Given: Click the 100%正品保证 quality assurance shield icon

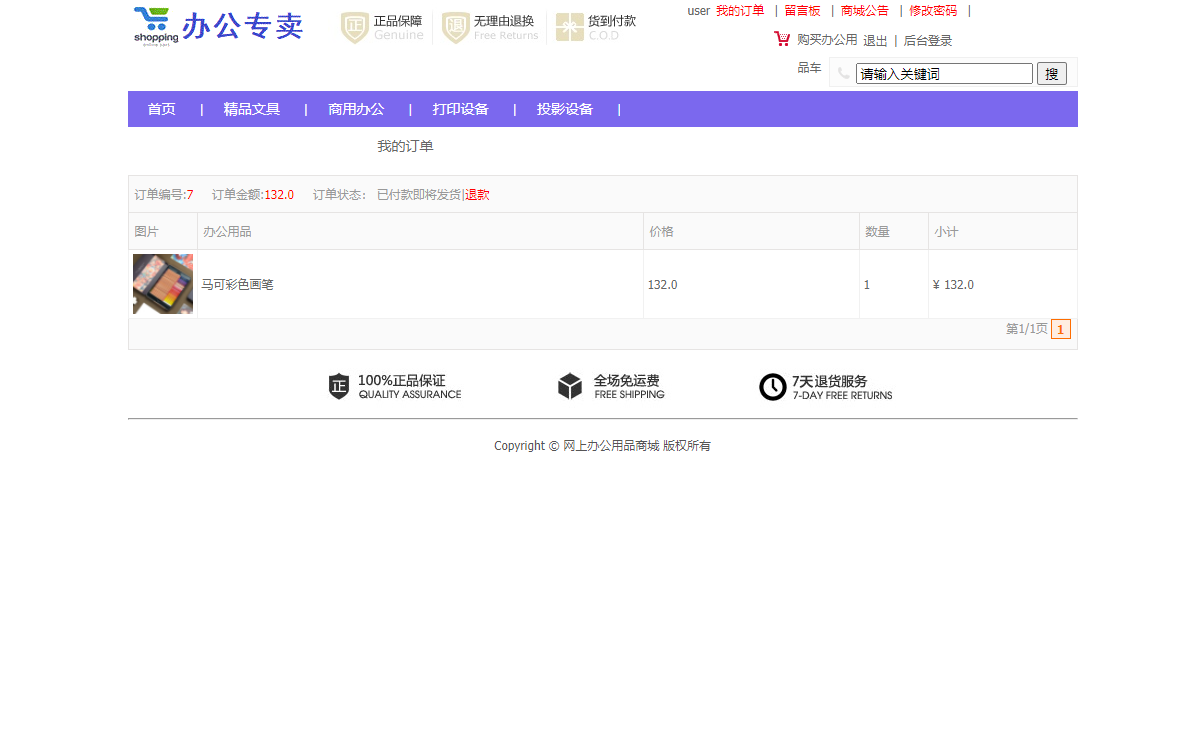Looking at the screenshot, I should click(340, 386).
